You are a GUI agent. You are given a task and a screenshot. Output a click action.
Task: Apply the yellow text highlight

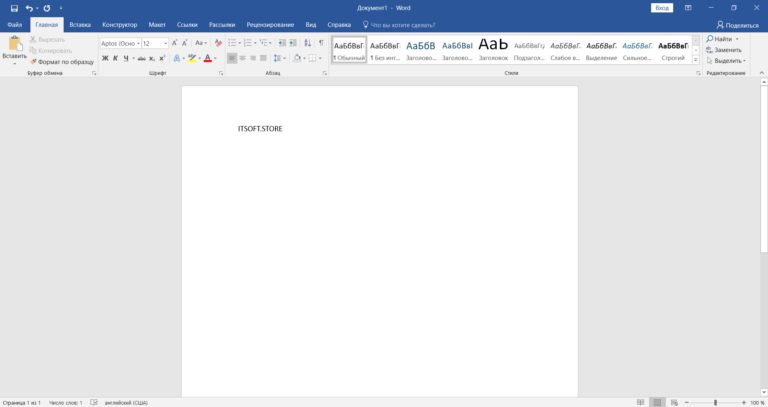pyautogui.click(x=192, y=58)
